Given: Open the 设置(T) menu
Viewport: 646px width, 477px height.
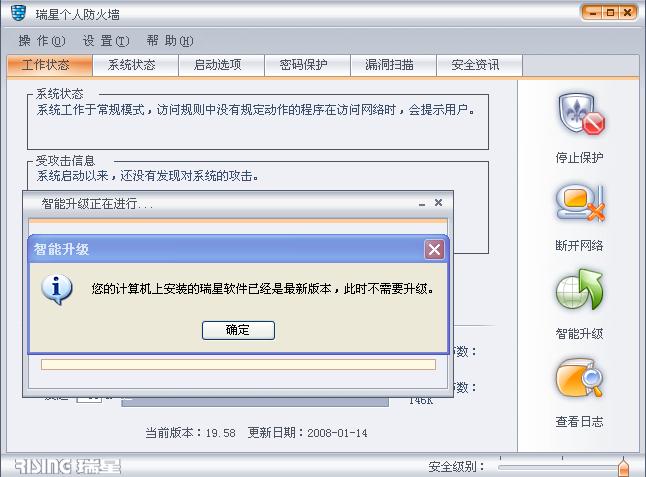Looking at the screenshot, I should pyautogui.click(x=106, y=41).
